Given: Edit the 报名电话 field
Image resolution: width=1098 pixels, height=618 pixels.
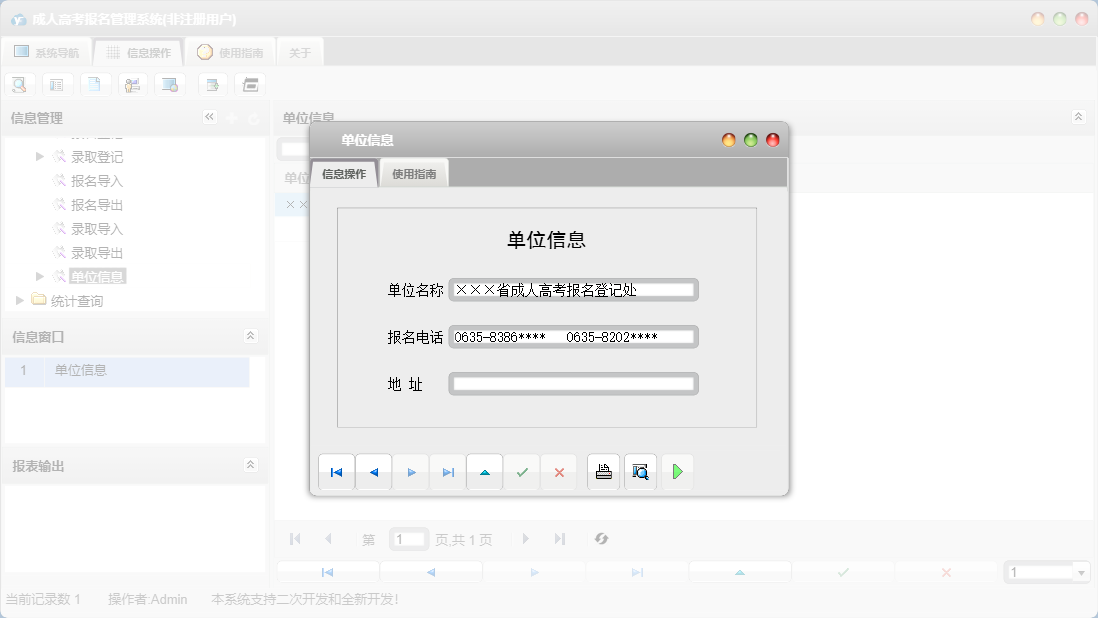Looking at the screenshot, I should [574, 337].
